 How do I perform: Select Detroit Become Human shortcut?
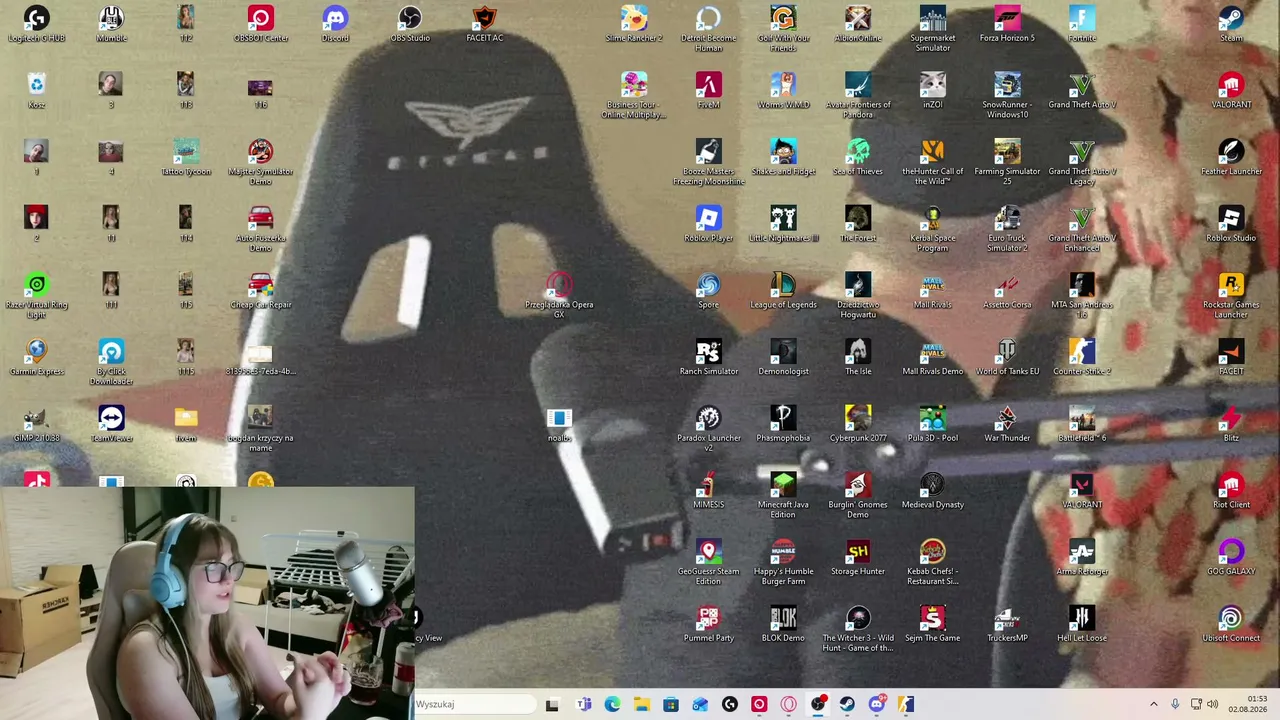coord(708,29)
